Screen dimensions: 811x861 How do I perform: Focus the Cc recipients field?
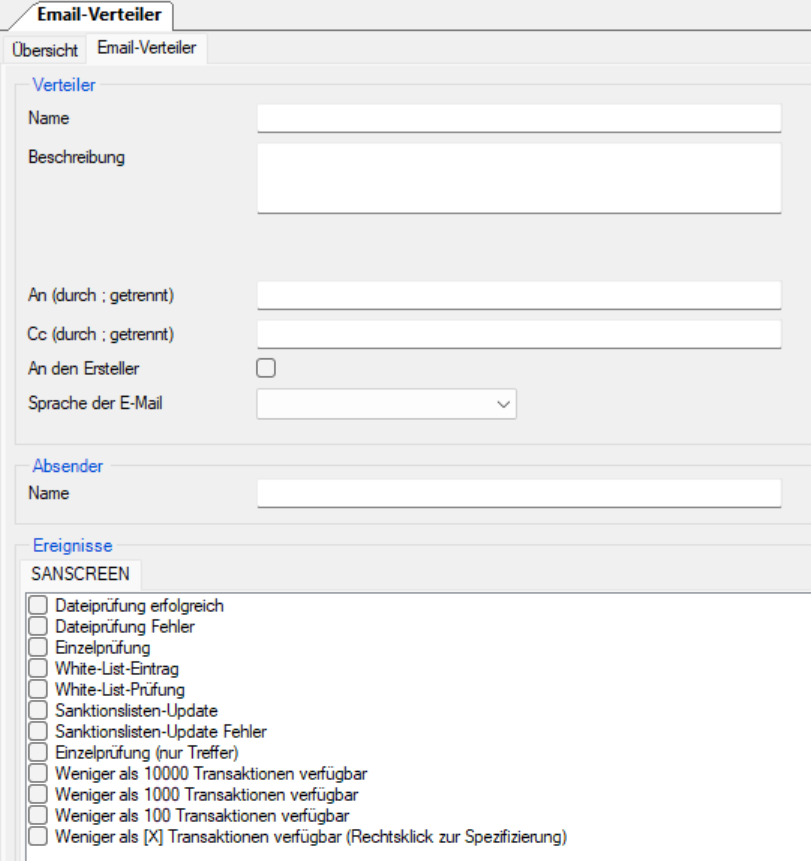pos(518,333)
